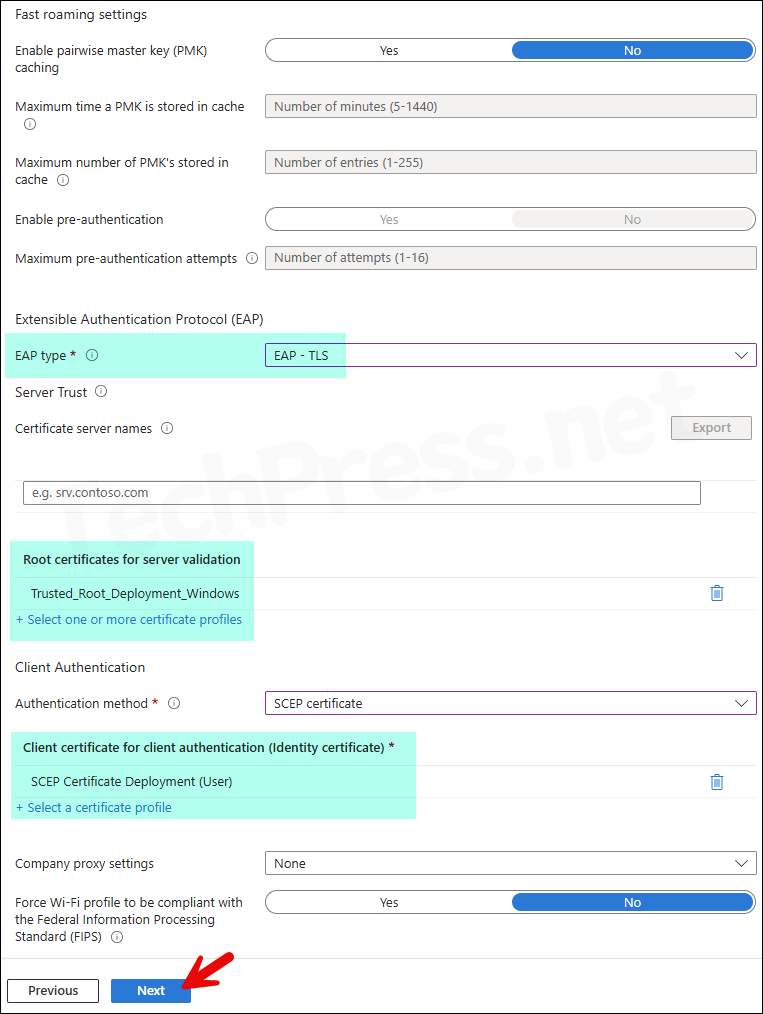Set PMK caching to Yes

(x=389, y=50)
